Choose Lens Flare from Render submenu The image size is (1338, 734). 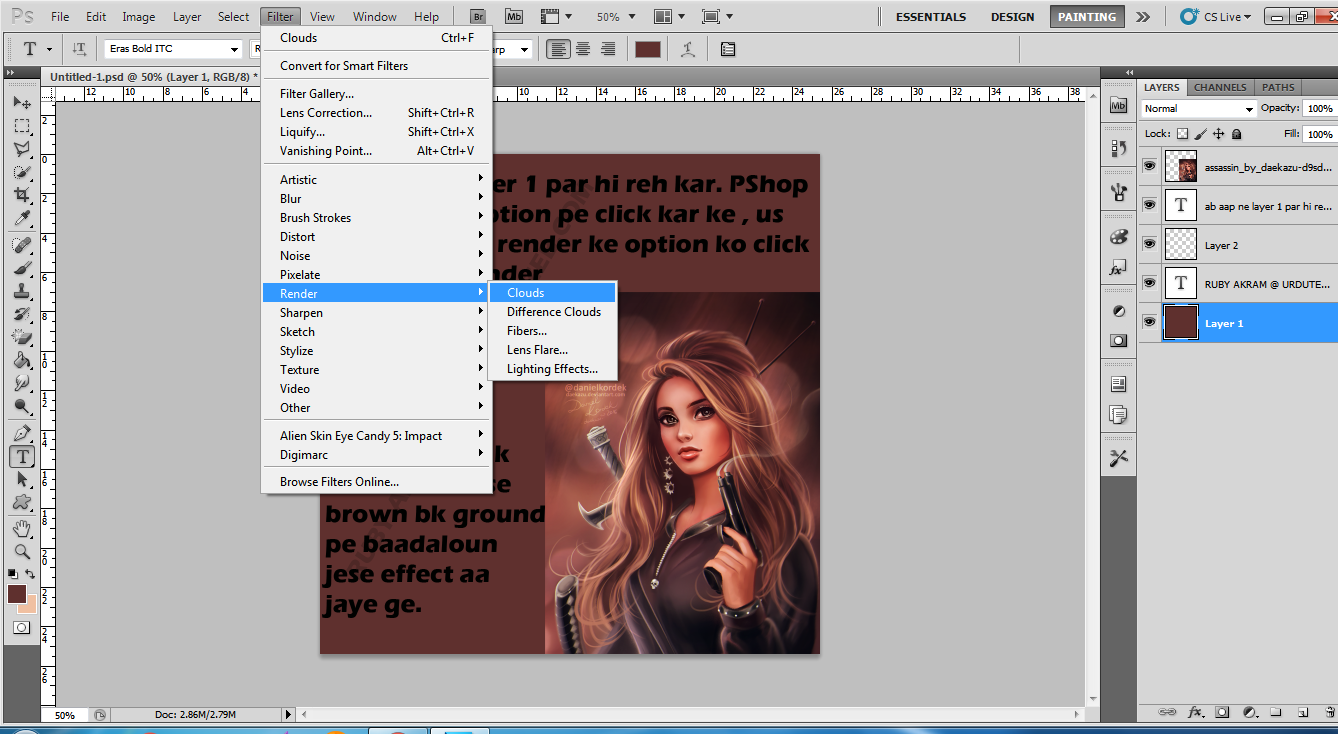coord(552,349)
